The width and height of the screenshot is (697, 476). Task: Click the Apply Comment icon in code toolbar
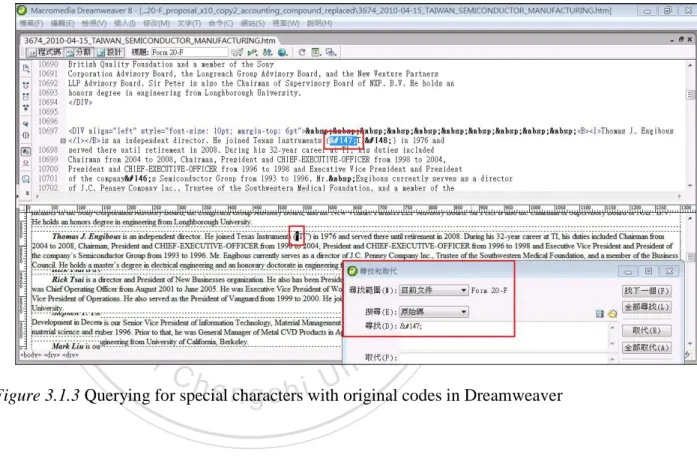[26, 179]
